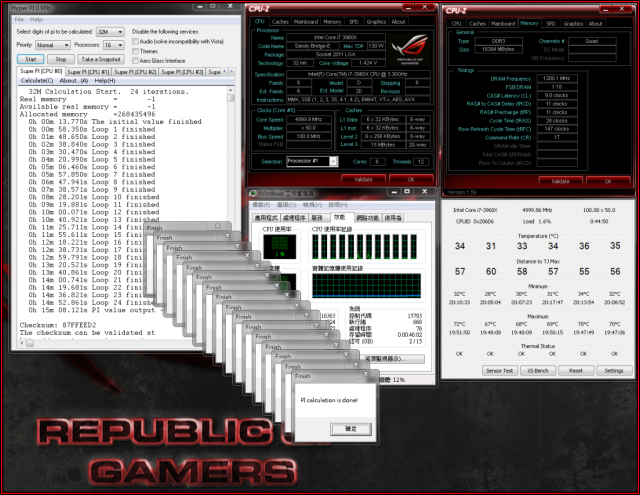640x495 pixels.
Task: Select Super PI [CPU #3] tab
Action: (182, 72)
